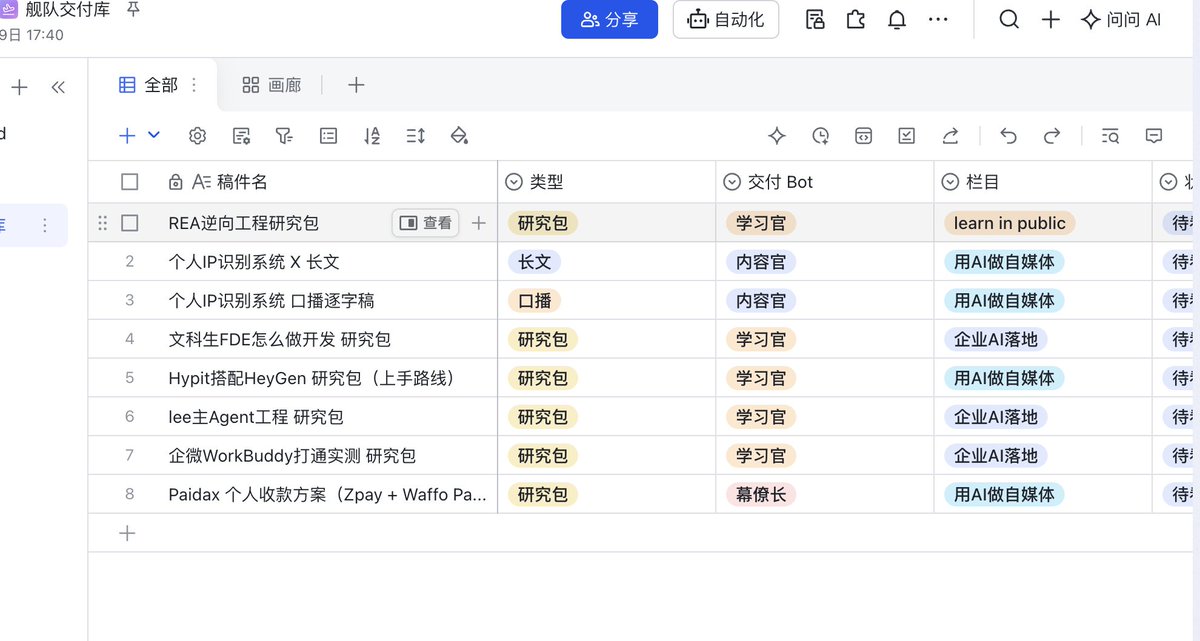Image resolution: width=1200 pixels, height=641 pixels.
Task: Click the 长文 type tag in row 2
Action: pyautogui.click(x=534, y=262)
